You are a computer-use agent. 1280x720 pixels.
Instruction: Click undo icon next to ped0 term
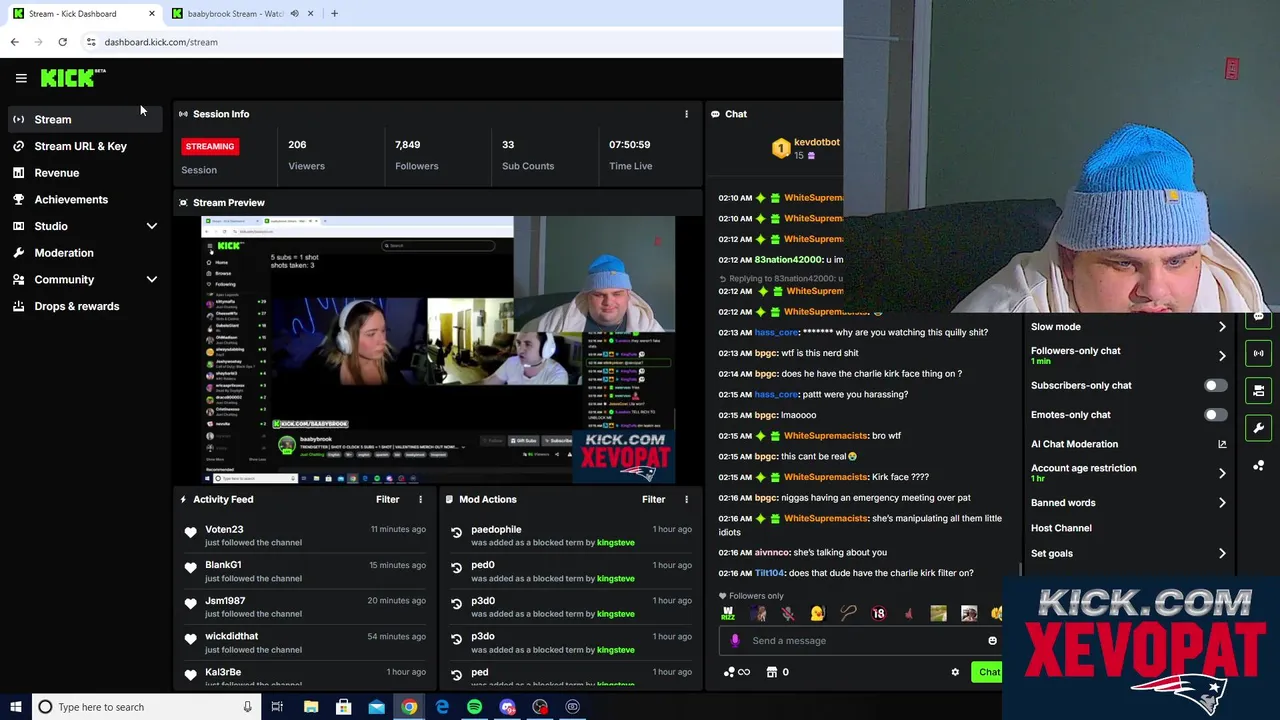(457, 570)
